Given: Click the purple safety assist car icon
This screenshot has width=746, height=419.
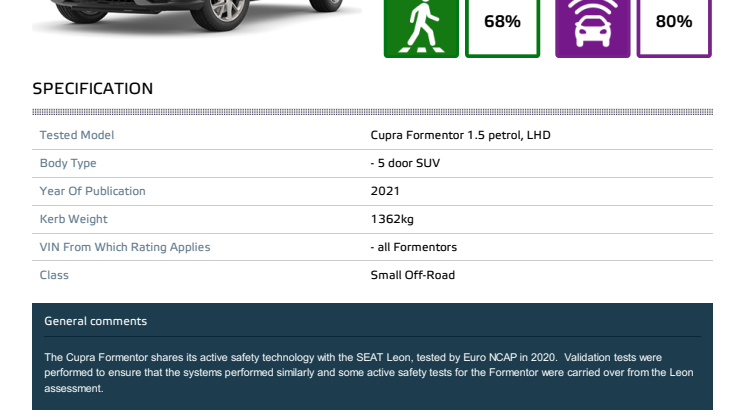Looking at the screenshot, I should tap(592, 29).
